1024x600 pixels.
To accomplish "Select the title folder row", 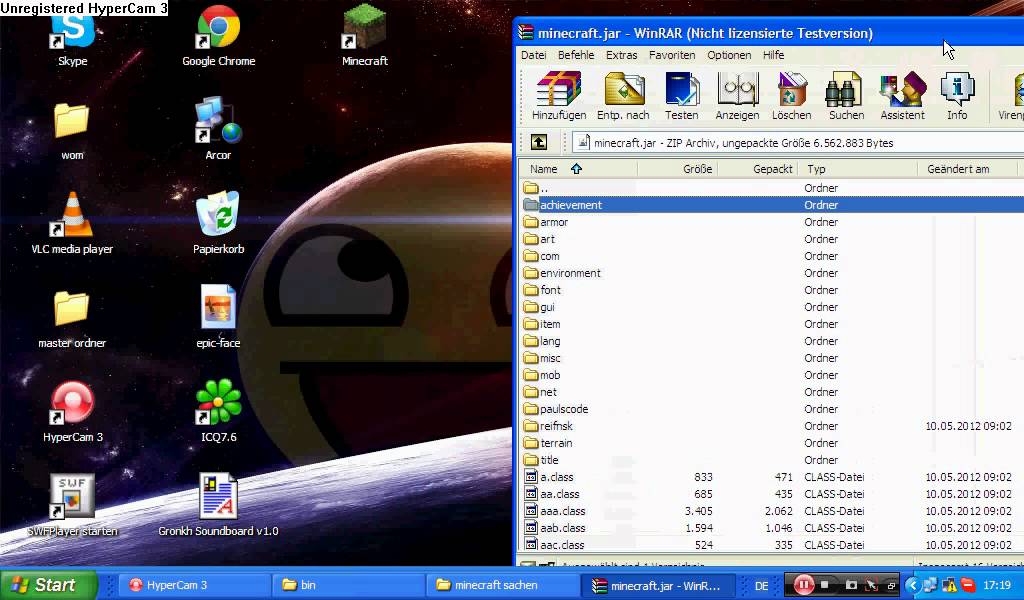I will pyautogui.click(x=772, y=460).
